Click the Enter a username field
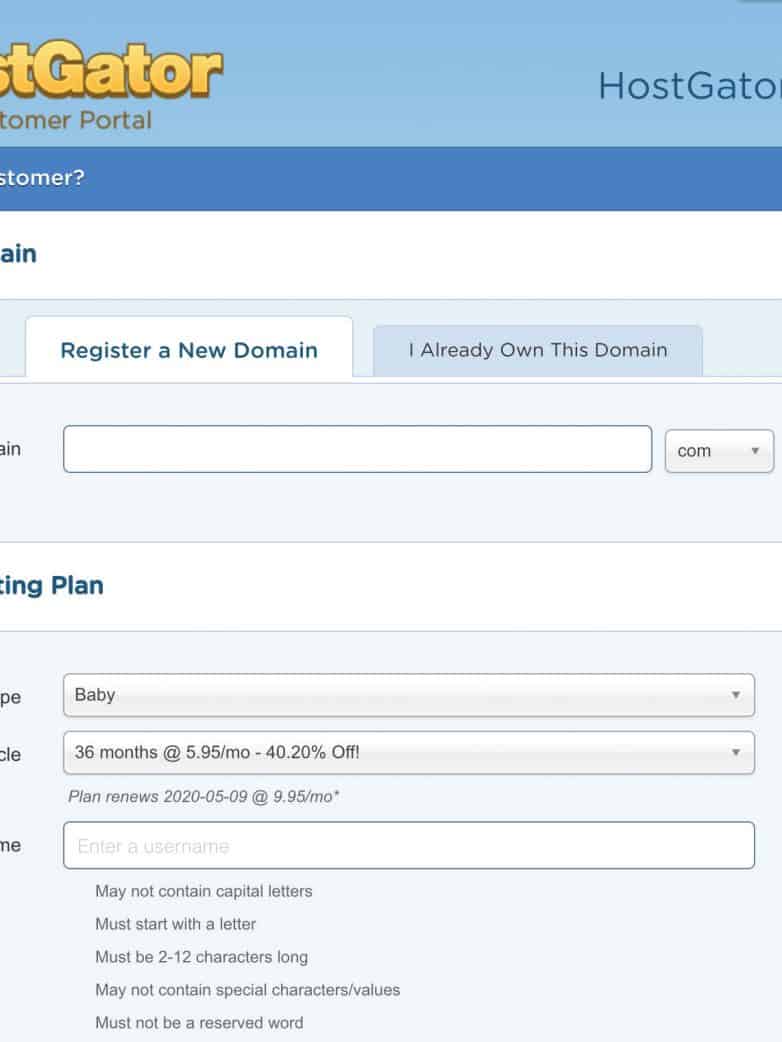 click(408, 846)
